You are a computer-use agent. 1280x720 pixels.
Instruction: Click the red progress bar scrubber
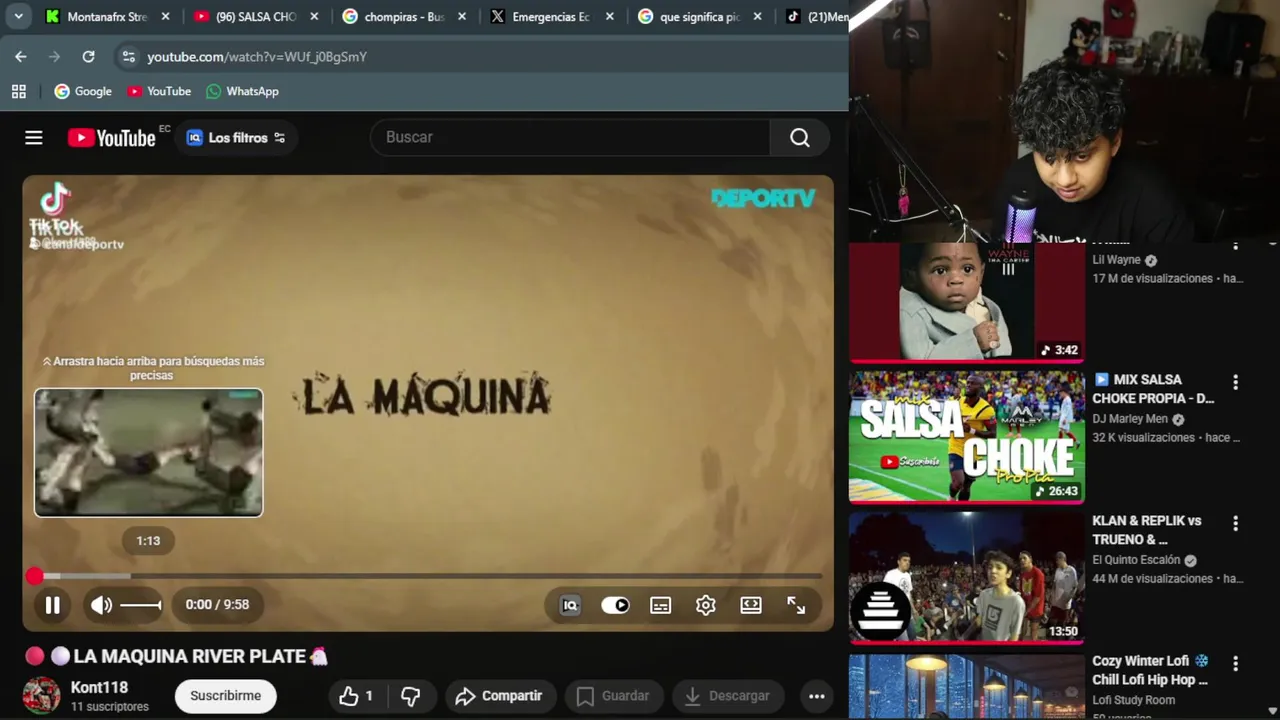point(35,576)
